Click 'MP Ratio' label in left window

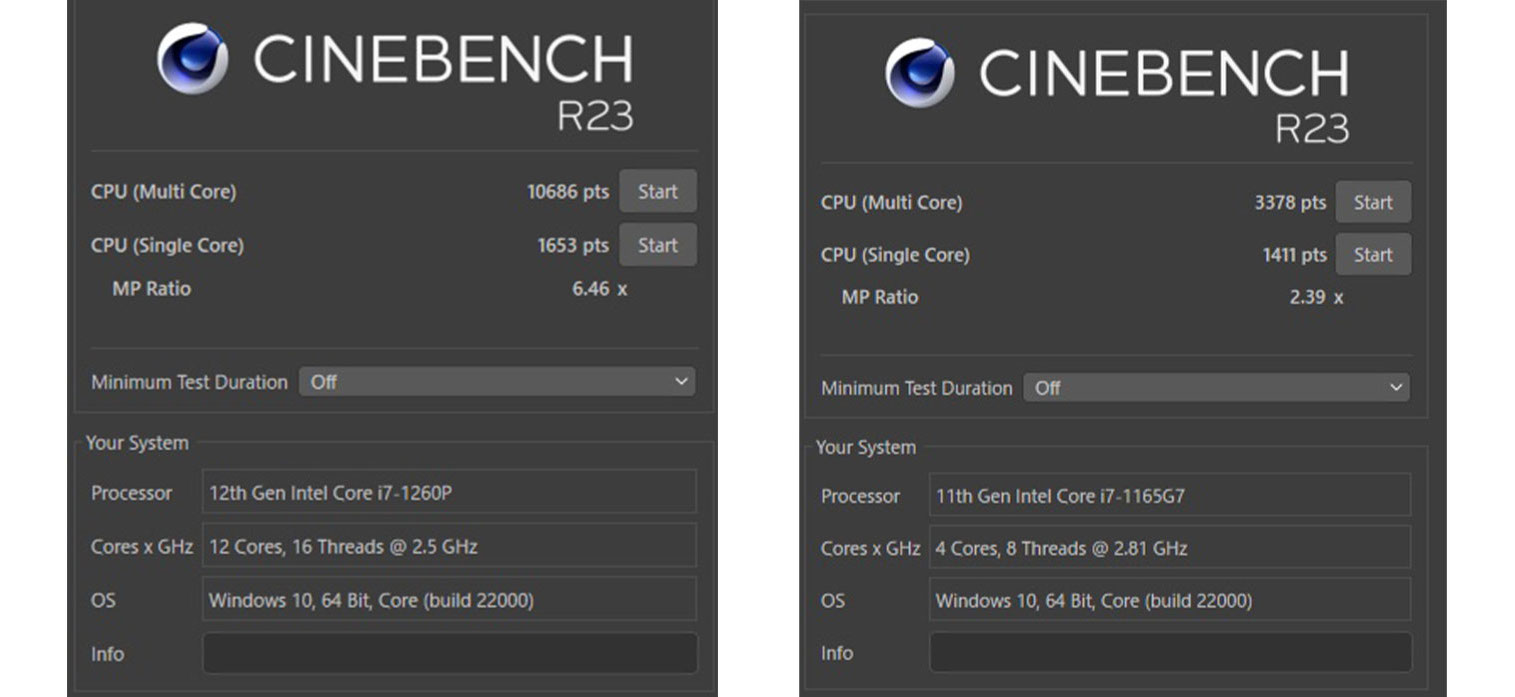pos(152,289)
